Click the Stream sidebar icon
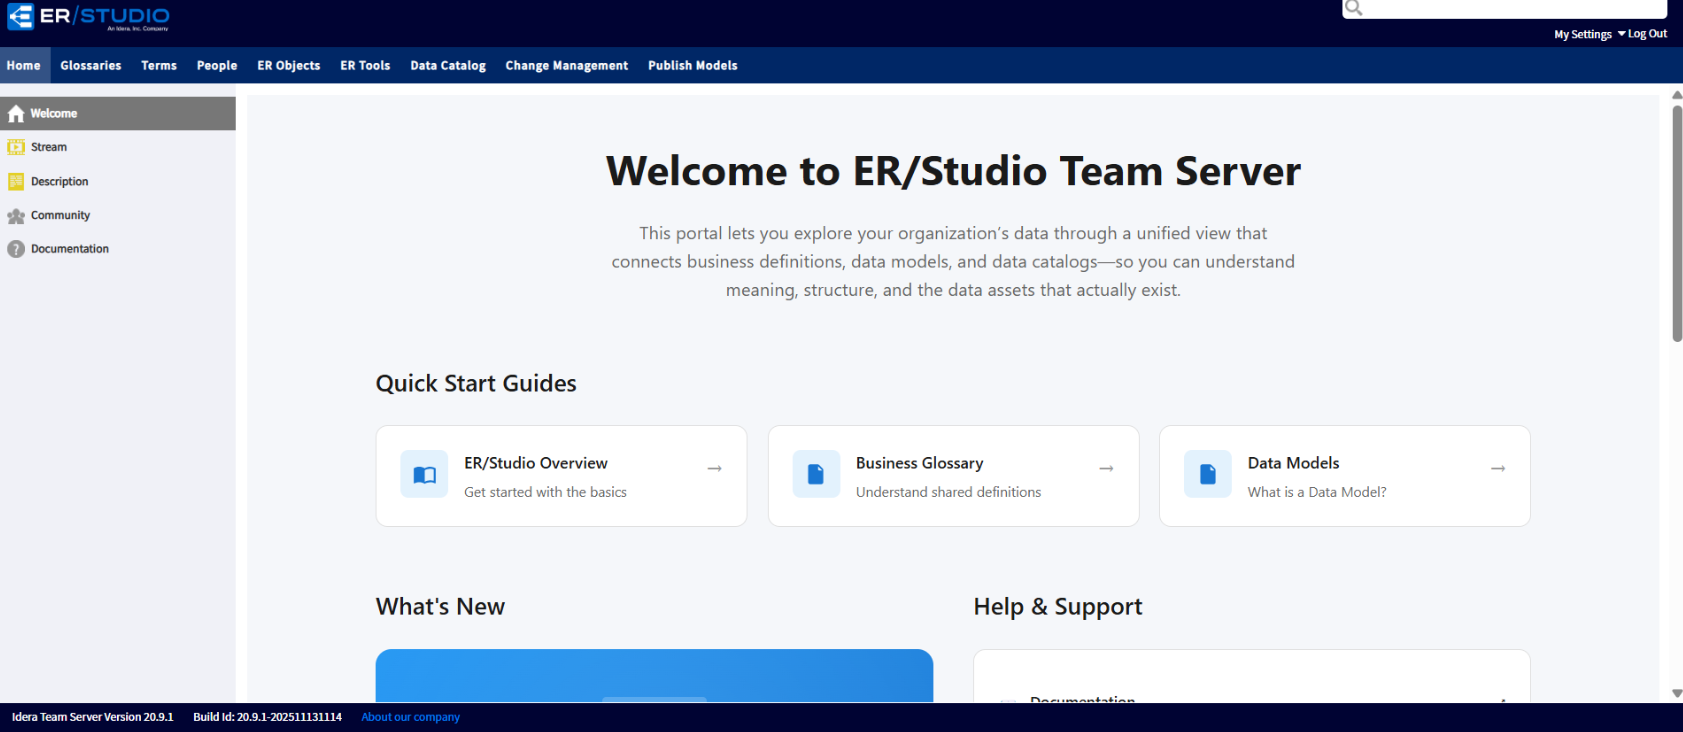1683x732 pixels. [x=16, y=147]
